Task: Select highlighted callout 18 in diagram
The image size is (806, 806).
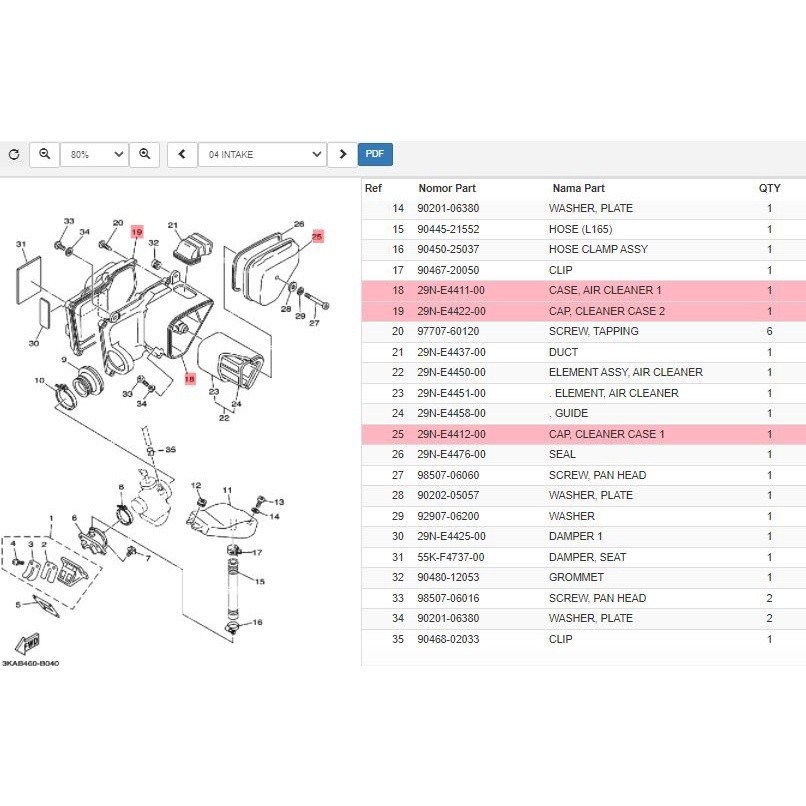Action: click(x=188, y=380)
